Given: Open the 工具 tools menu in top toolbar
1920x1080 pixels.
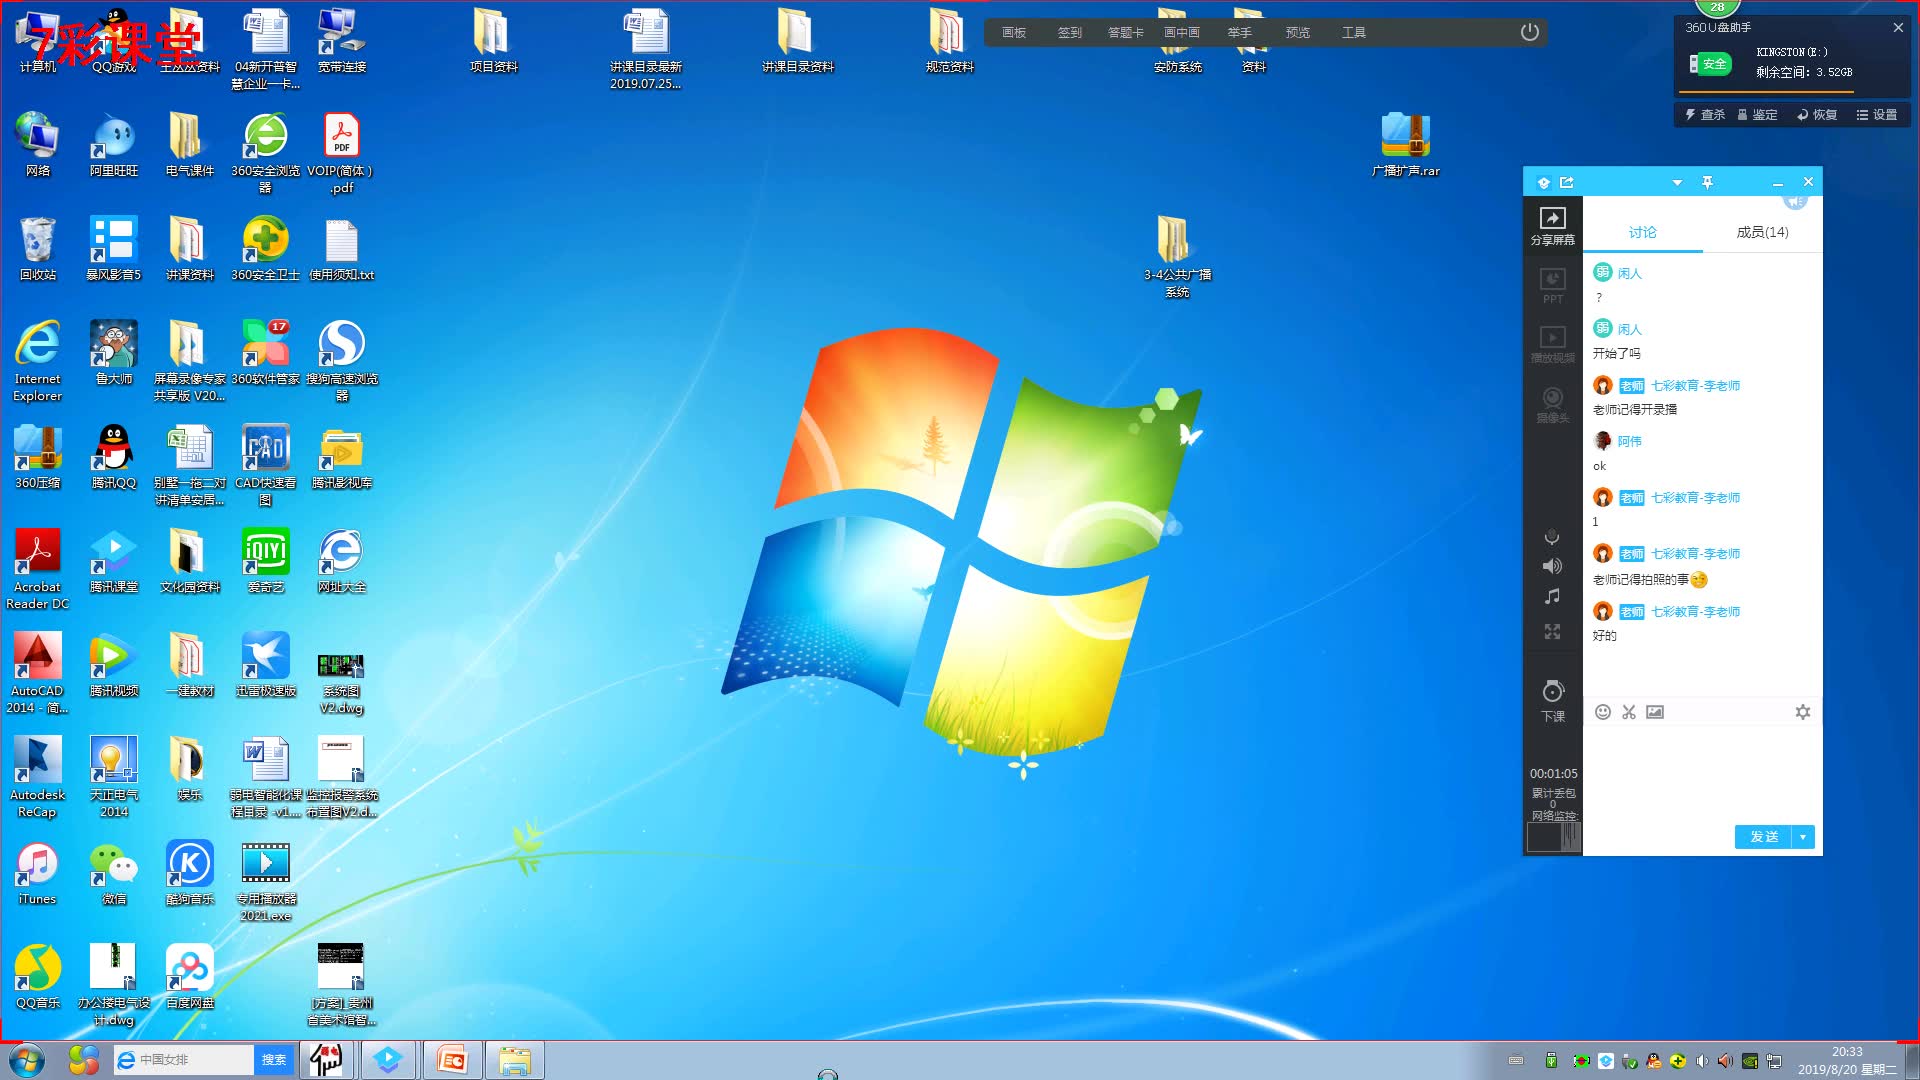Looking at the screenshot, I should pyautogui.click(x=1353, y=32).
